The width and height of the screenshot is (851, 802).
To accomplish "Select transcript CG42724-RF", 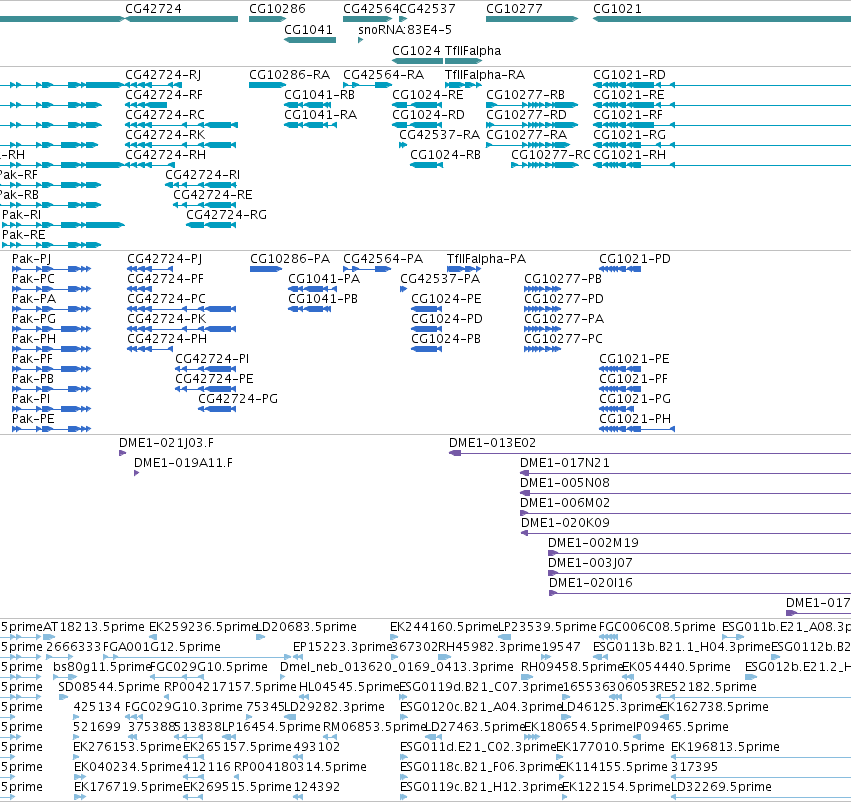I will pyautogui.click(x=164, y=94).
